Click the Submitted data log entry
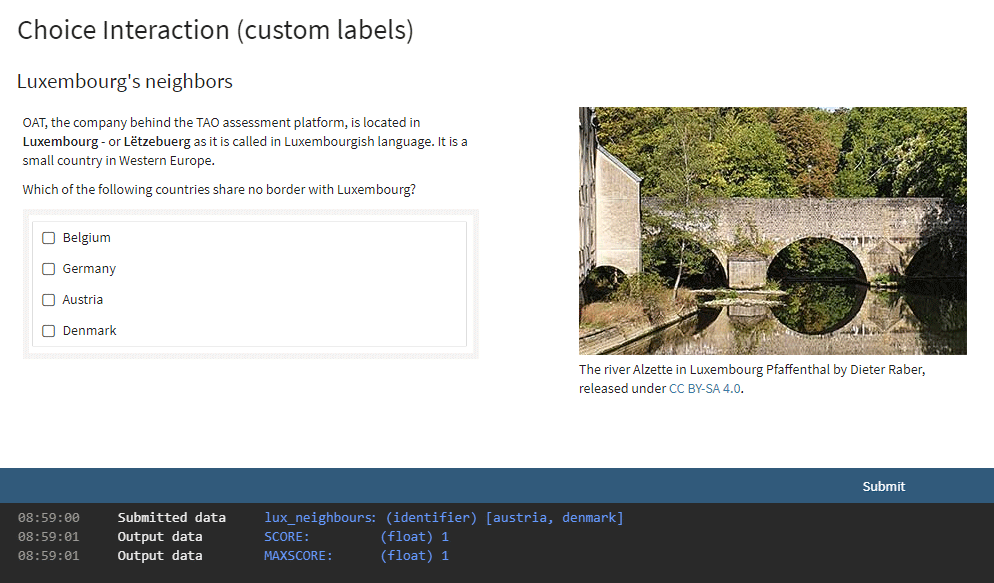Screen dimensions: 994x583 (x=171, y=517)
